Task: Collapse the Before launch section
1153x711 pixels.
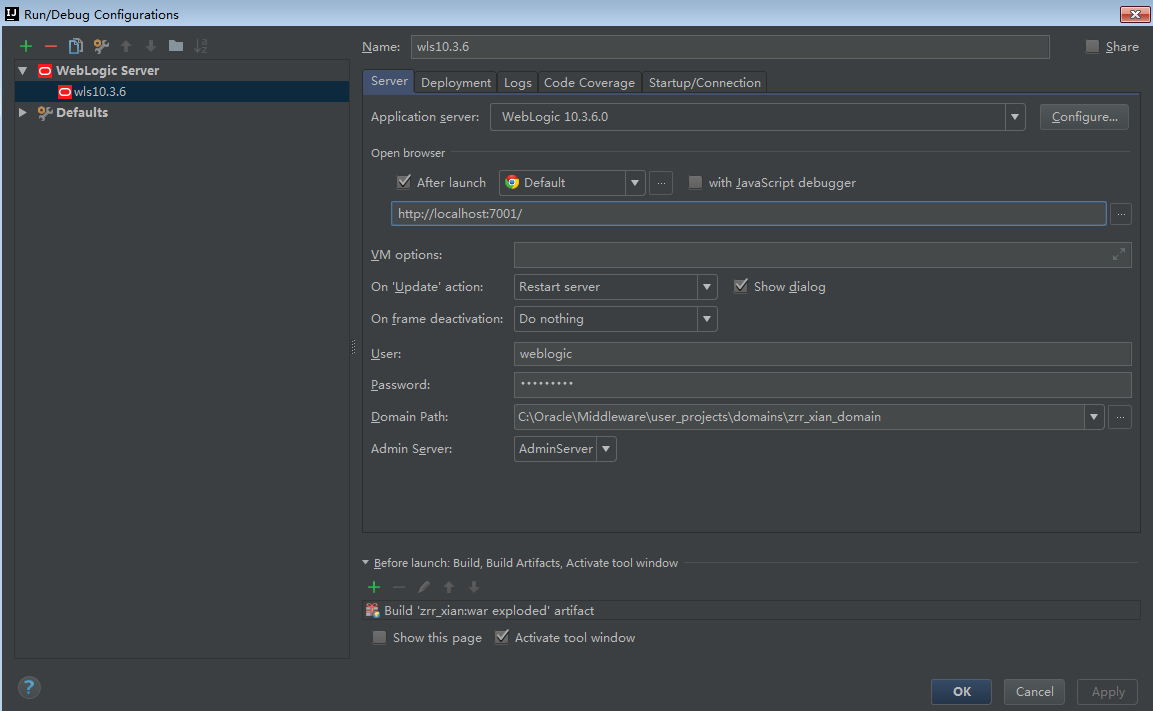Action: click(365, 562)
